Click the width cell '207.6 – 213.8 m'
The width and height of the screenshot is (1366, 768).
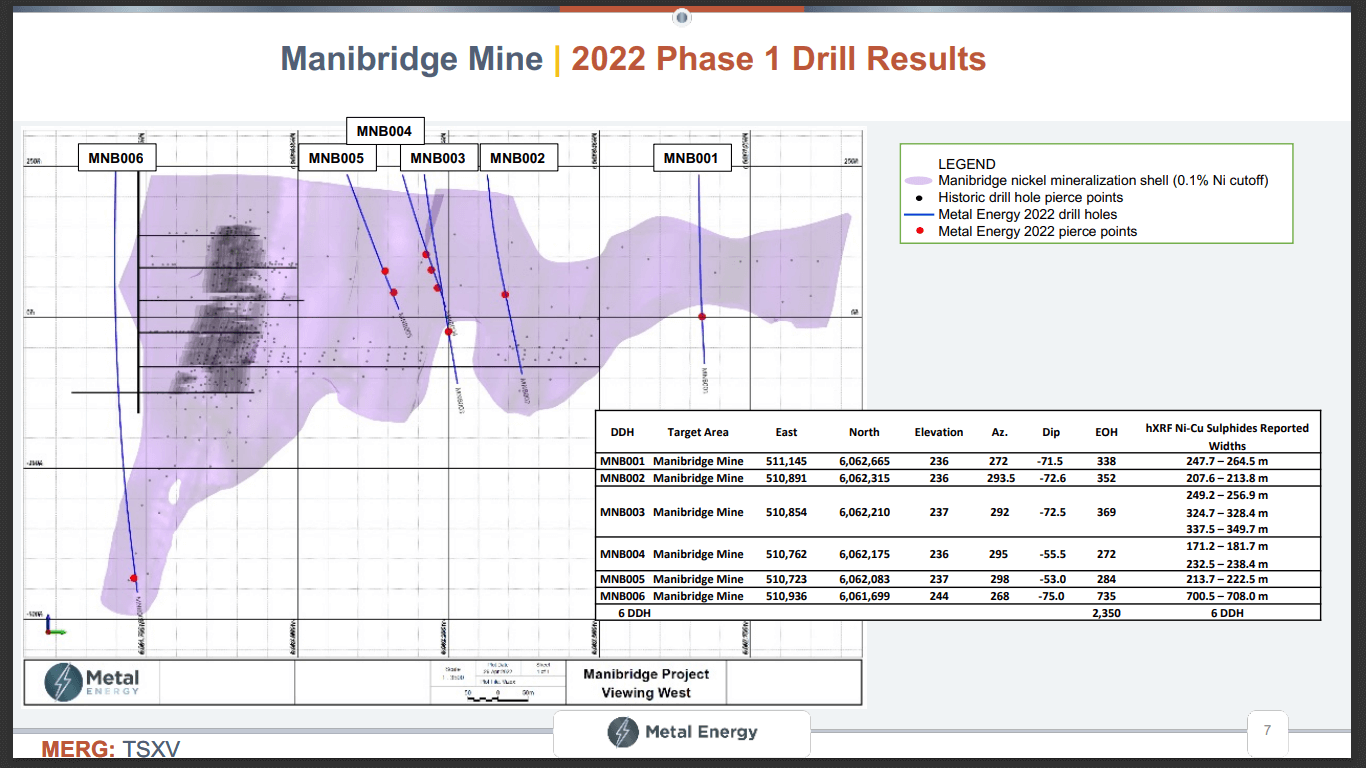[1227, 478]
